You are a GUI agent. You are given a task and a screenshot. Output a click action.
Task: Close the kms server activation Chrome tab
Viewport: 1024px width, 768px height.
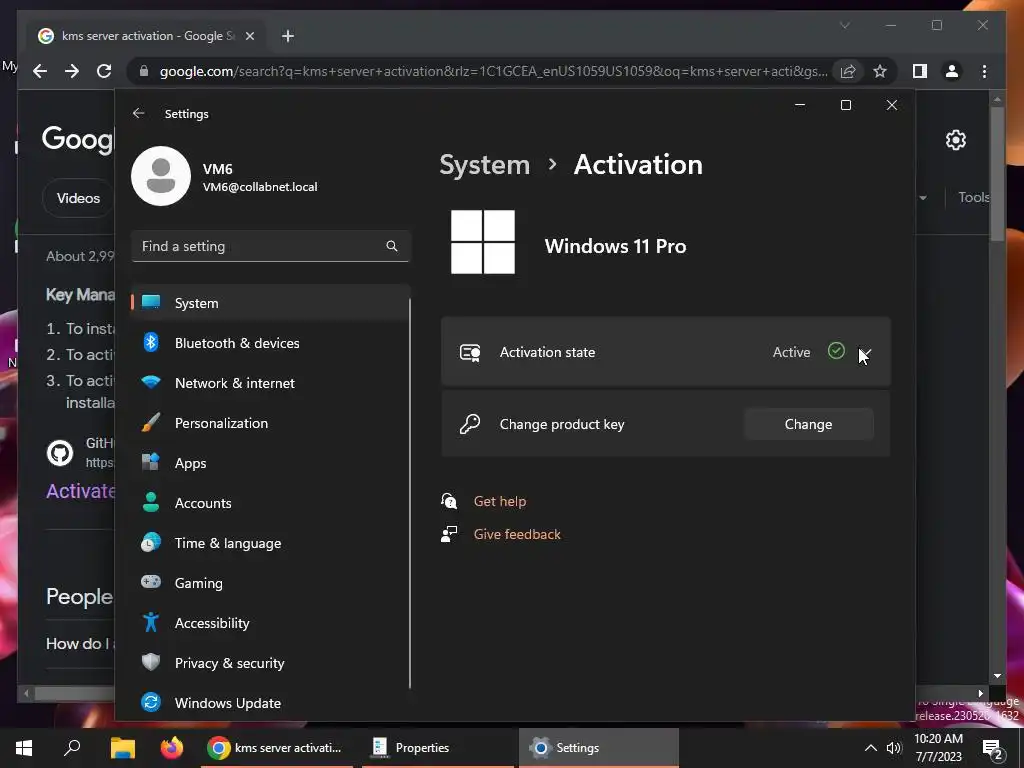pos(249,36)
